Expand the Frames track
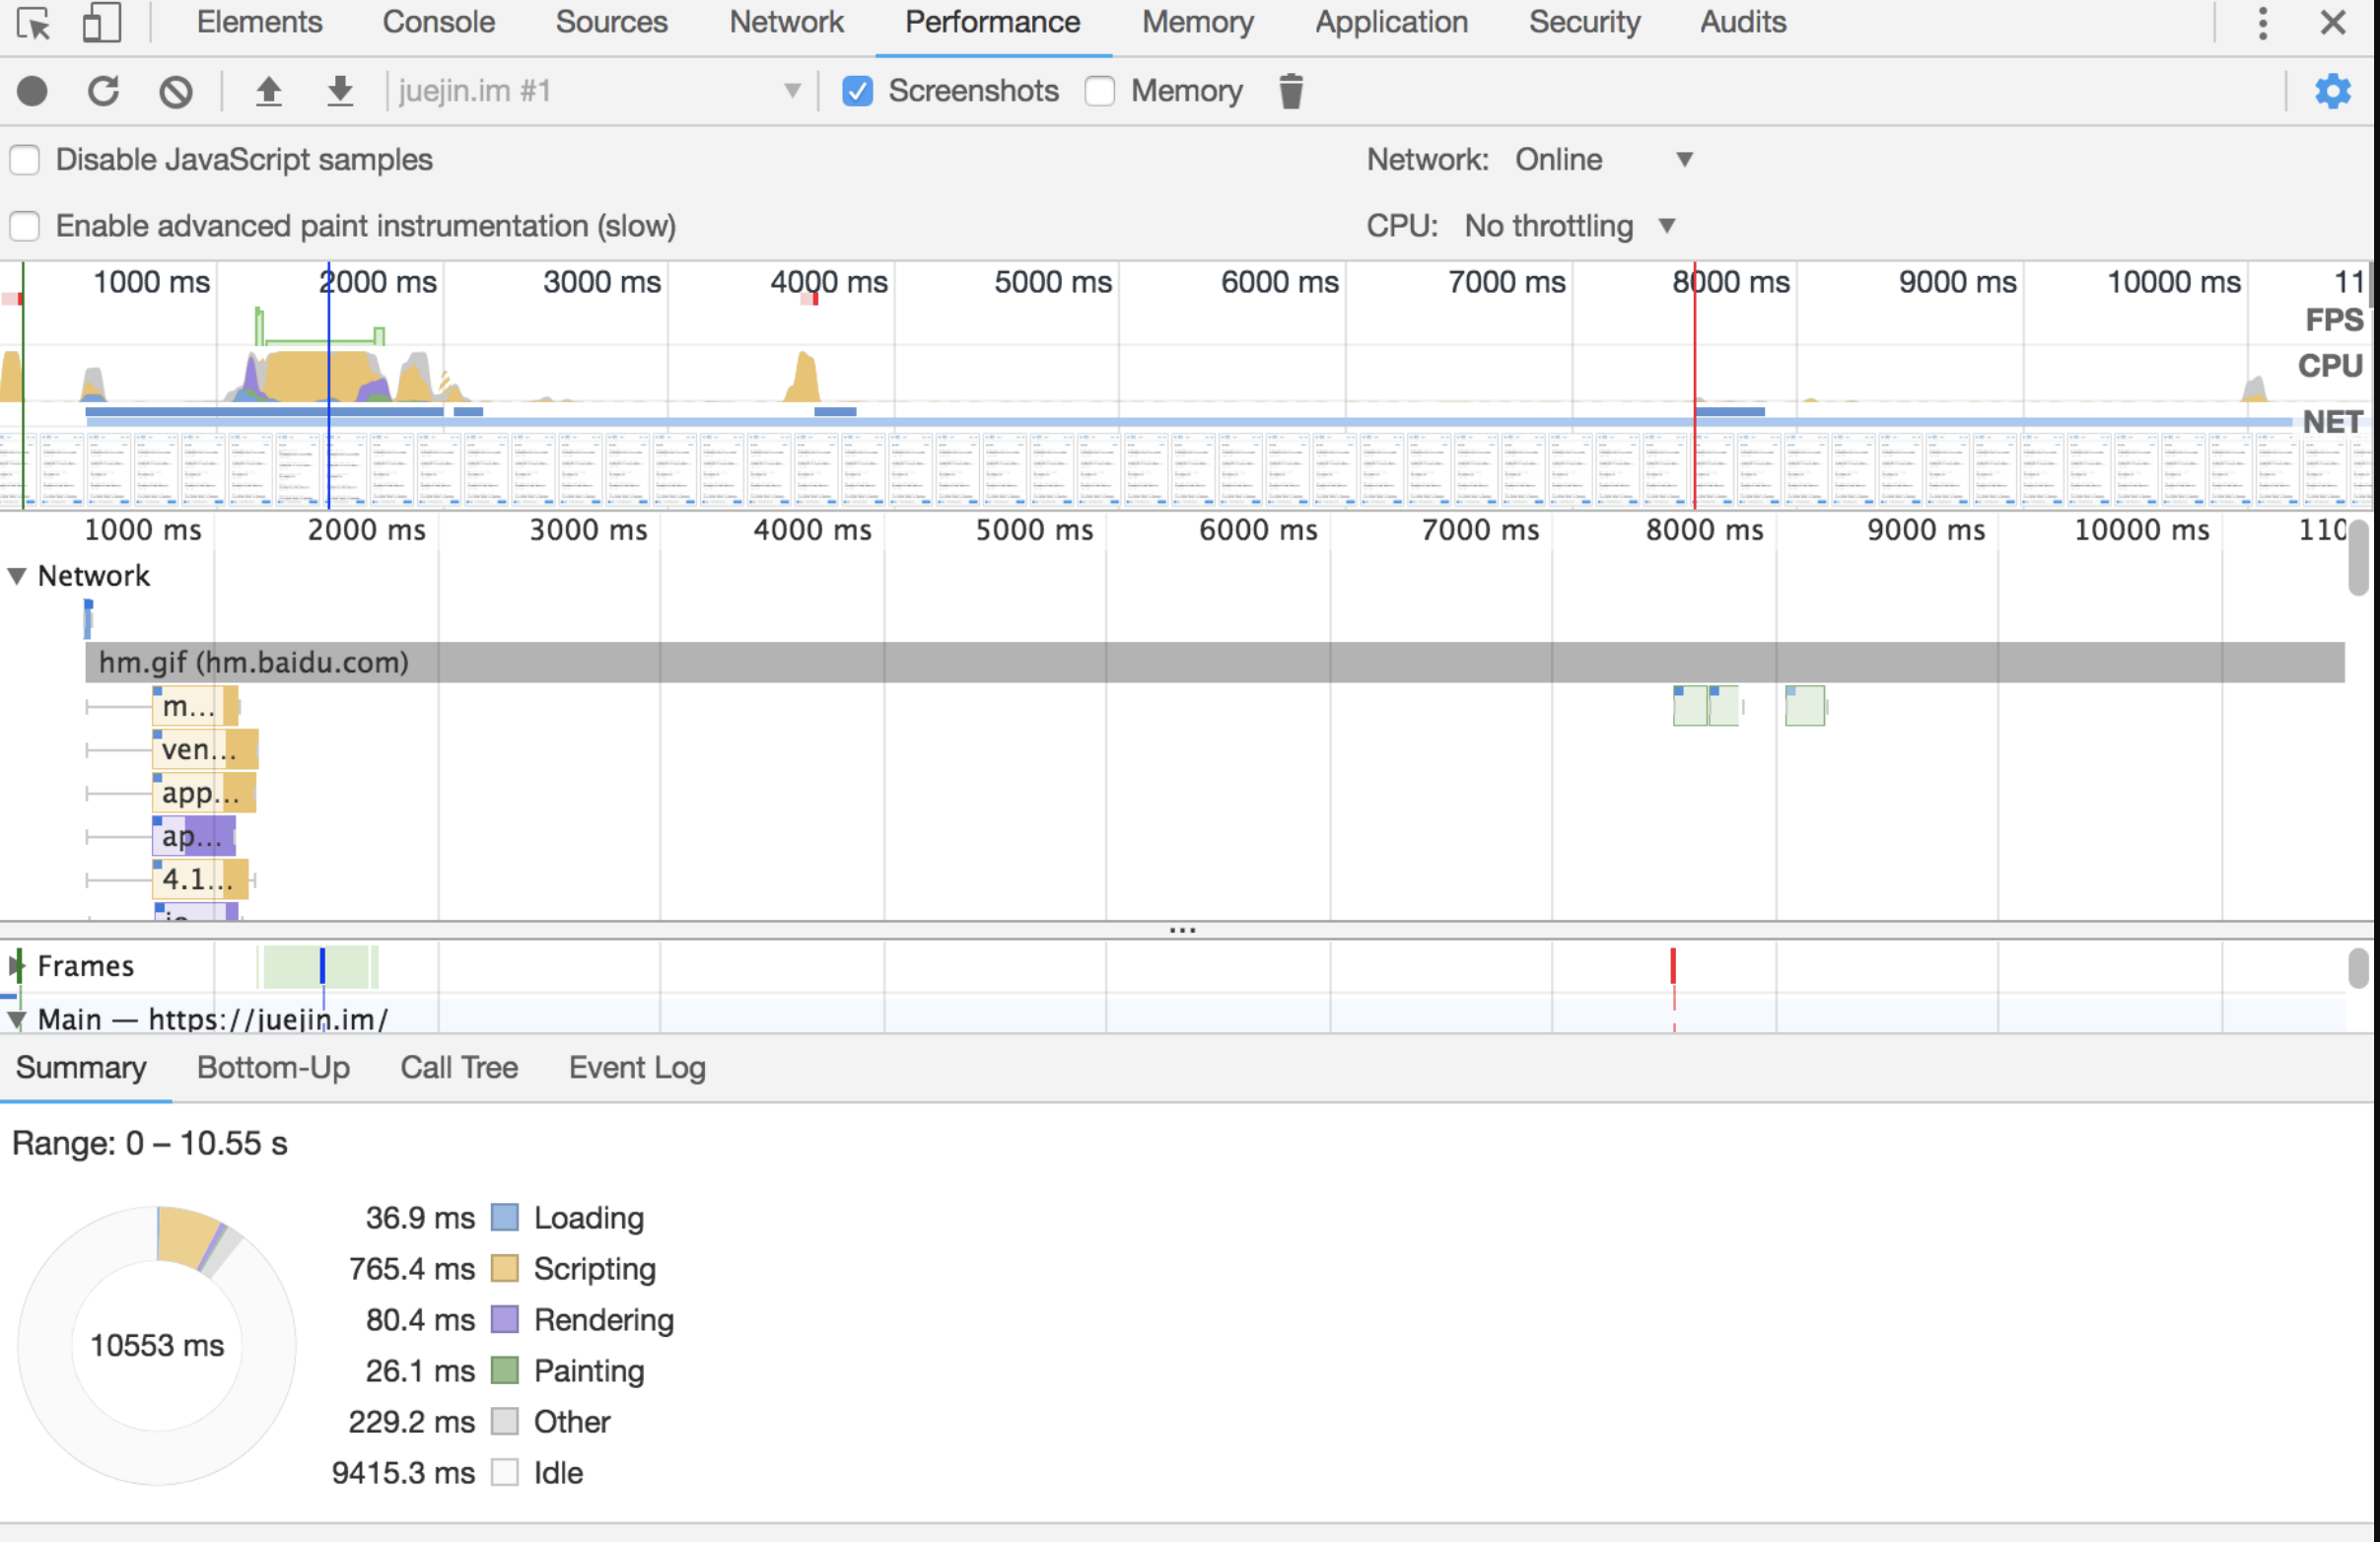The image size is (2380, 1542). click(17, 966)
